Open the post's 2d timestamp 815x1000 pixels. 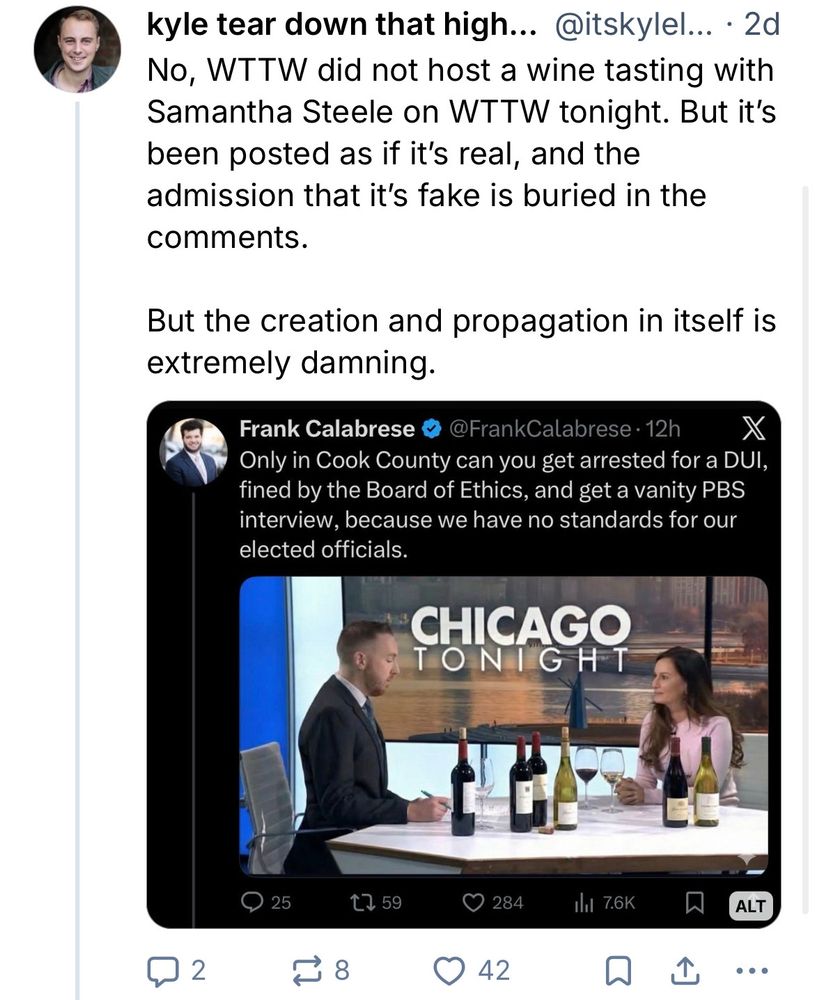(761, 27)
